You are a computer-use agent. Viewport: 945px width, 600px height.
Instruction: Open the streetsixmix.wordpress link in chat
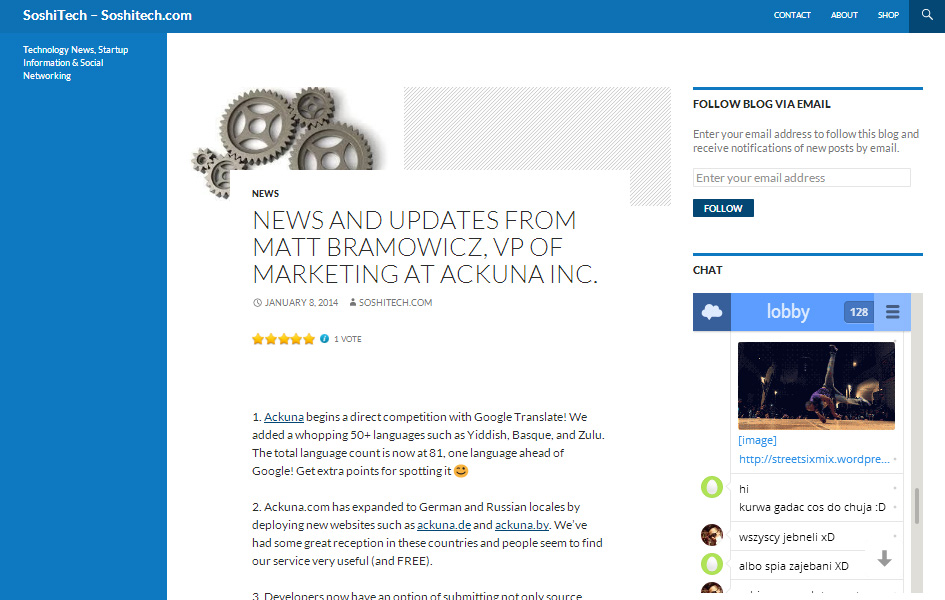(x=813, y=459)
